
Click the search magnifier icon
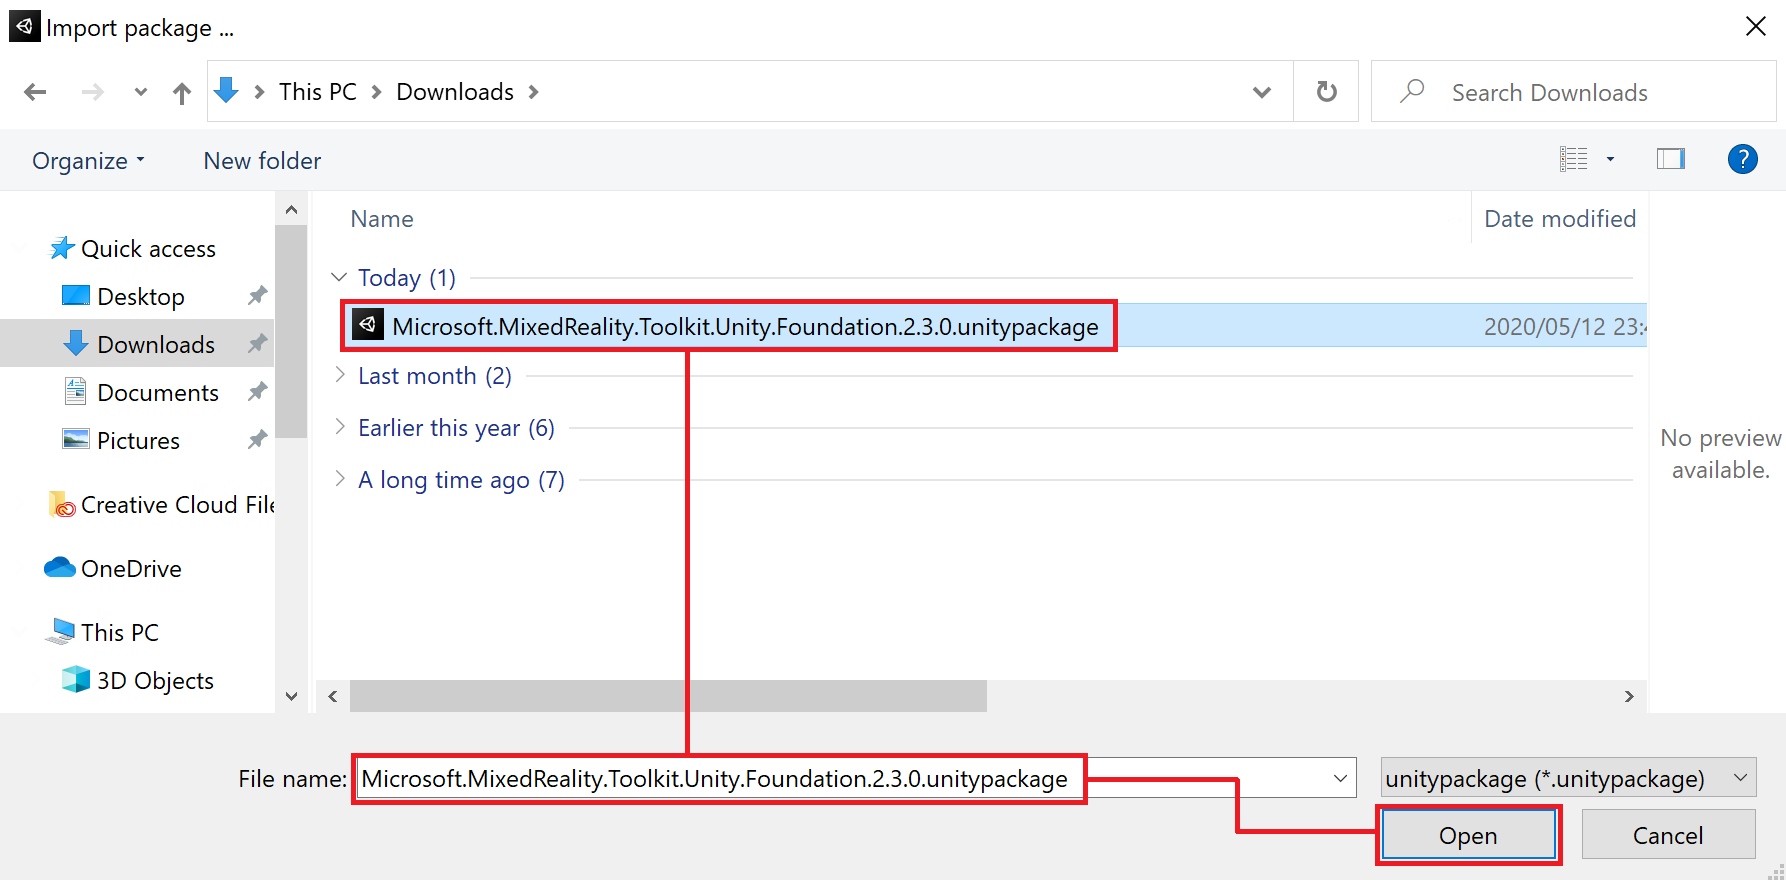click(x=1412, y=91)
